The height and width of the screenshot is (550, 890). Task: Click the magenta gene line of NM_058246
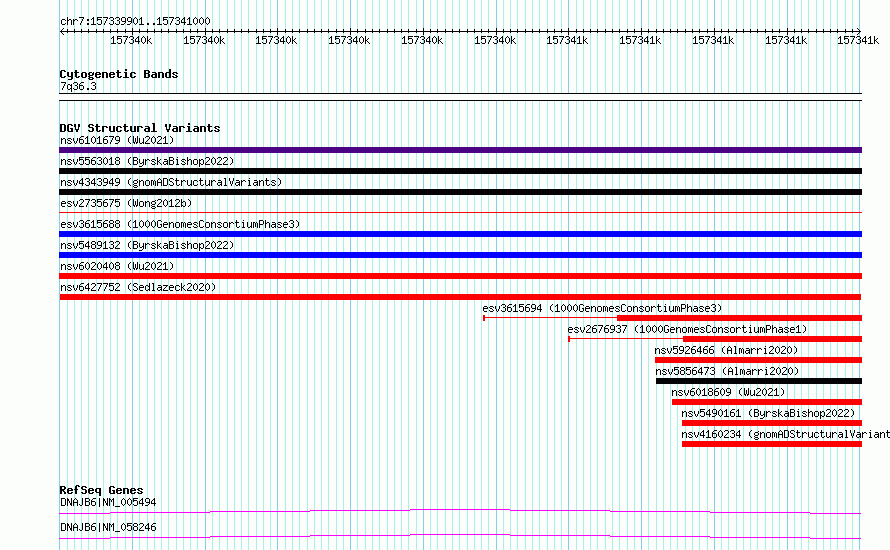point(460,536)
